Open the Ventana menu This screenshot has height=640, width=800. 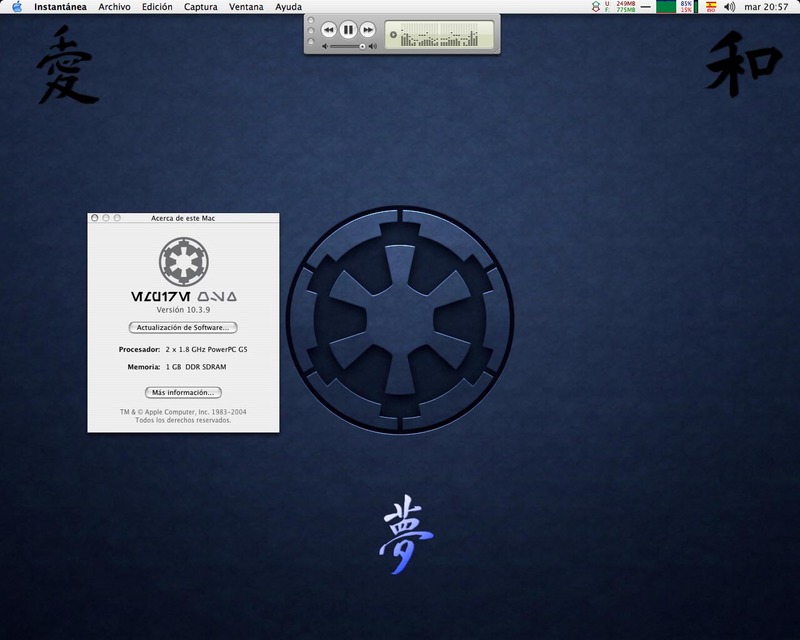[x=246, y=7]
